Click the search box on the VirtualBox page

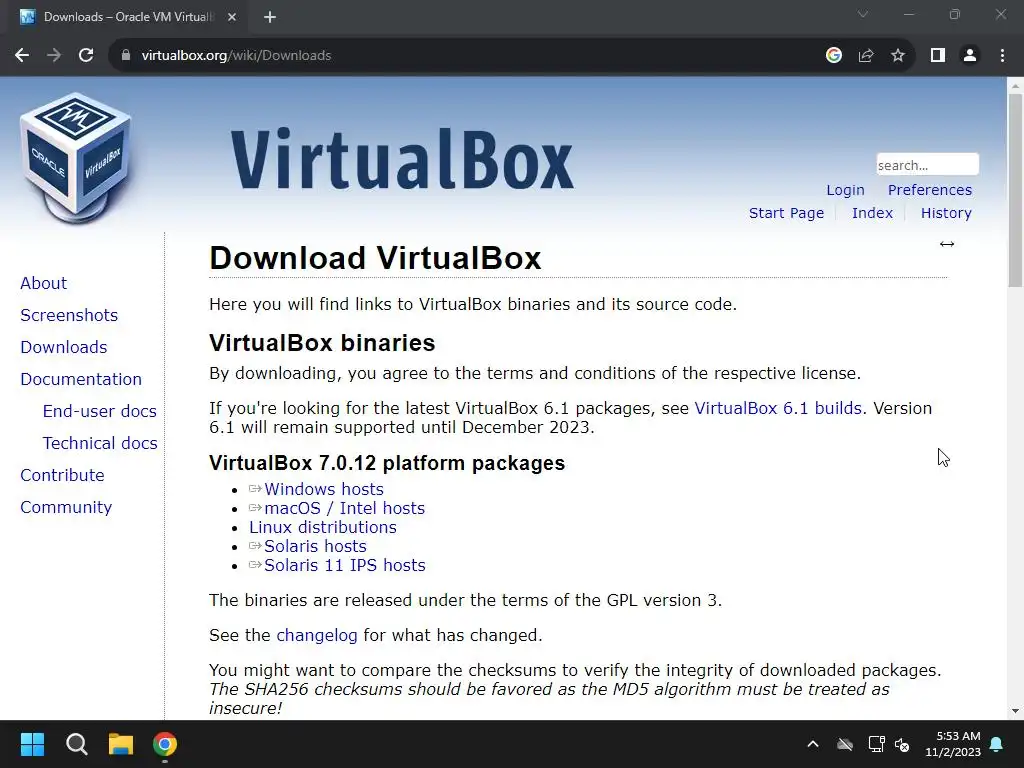click(927, 165)
